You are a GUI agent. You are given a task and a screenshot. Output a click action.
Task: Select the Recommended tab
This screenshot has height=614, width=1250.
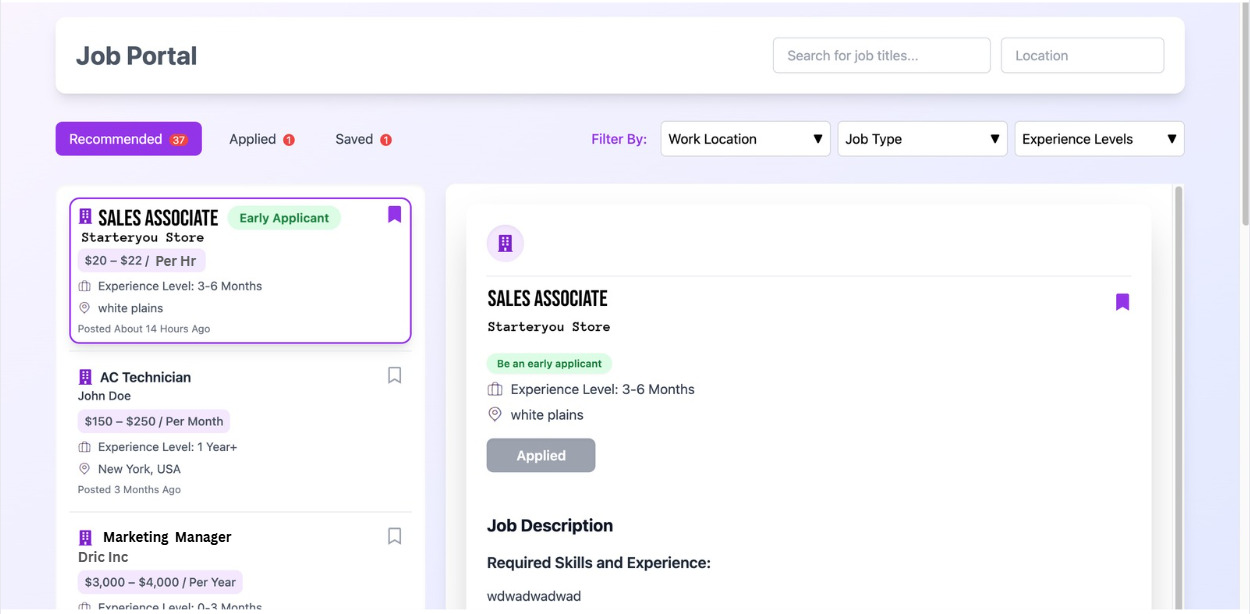pos(128,139)
